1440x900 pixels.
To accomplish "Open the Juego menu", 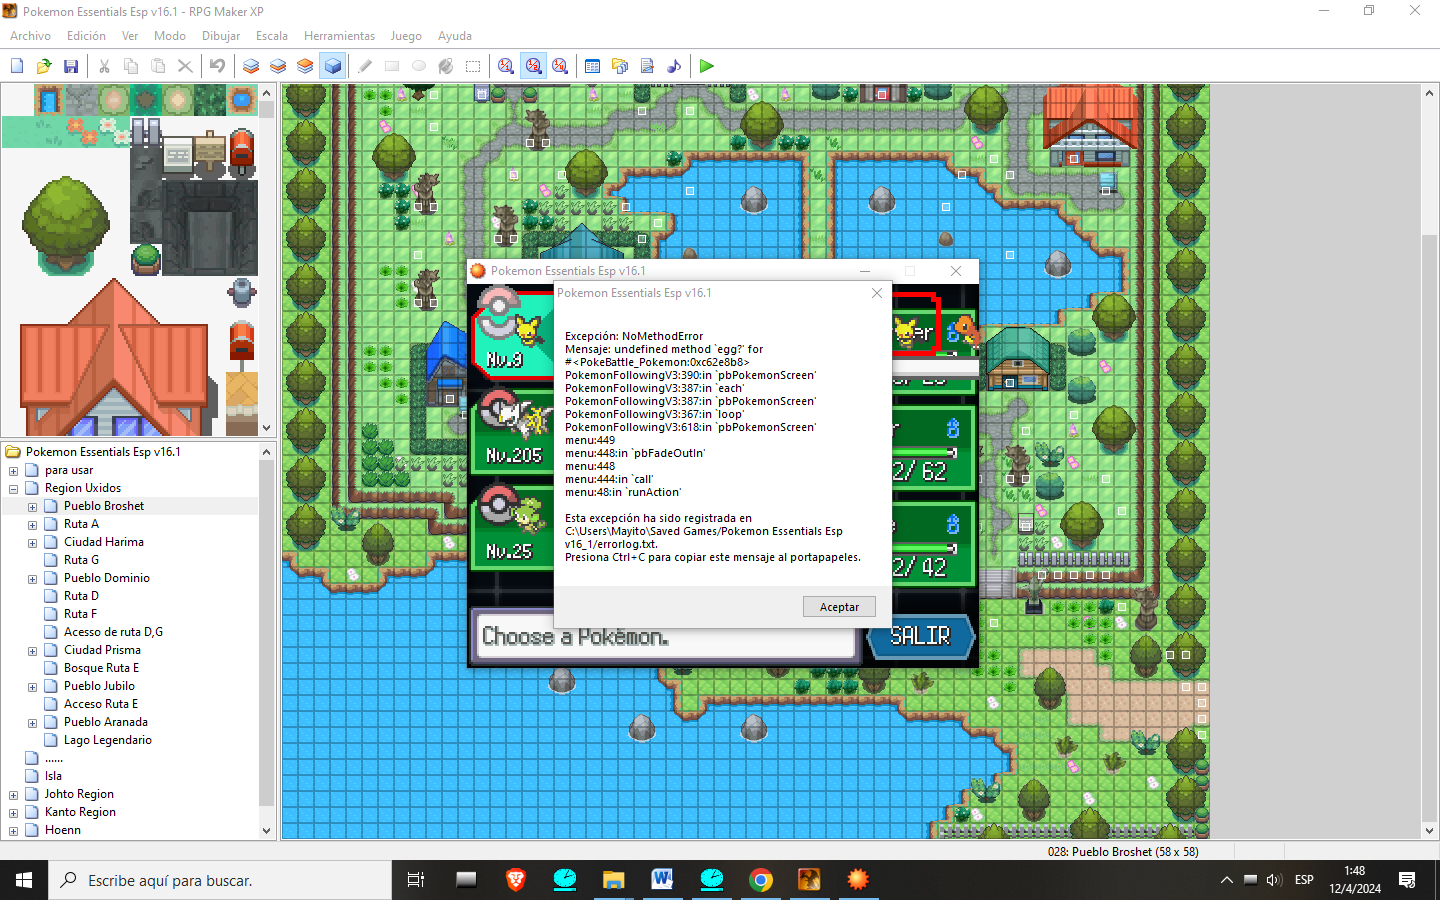I will [405, 36].
